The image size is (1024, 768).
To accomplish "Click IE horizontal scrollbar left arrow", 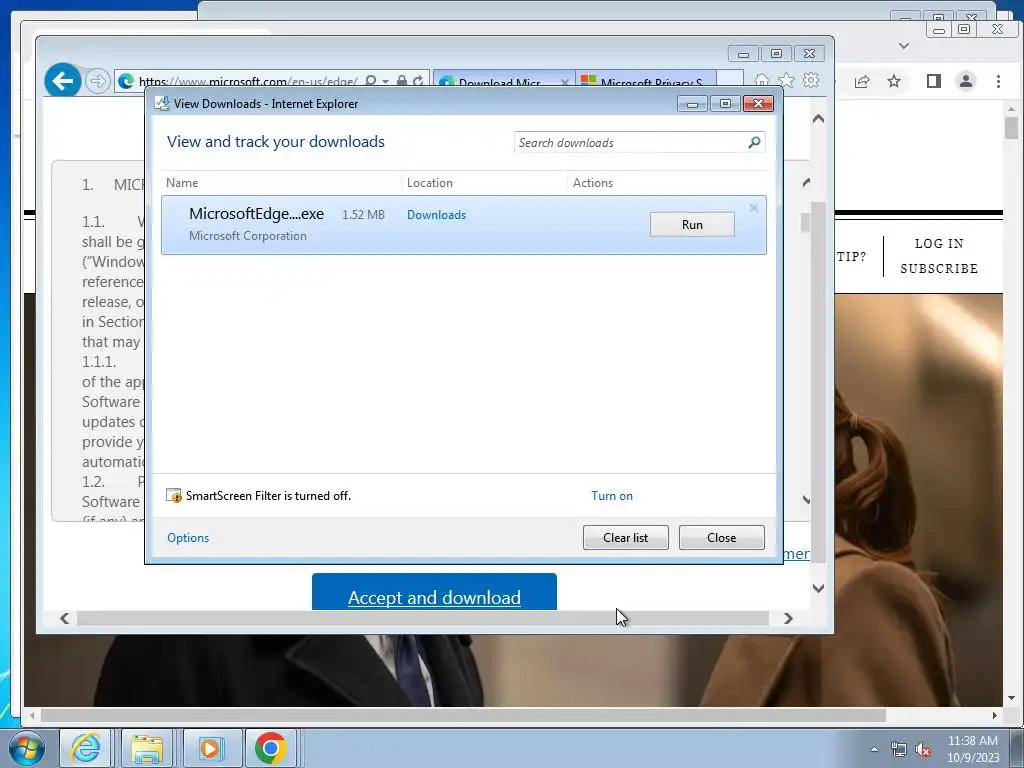I will [x=64, y=618].
